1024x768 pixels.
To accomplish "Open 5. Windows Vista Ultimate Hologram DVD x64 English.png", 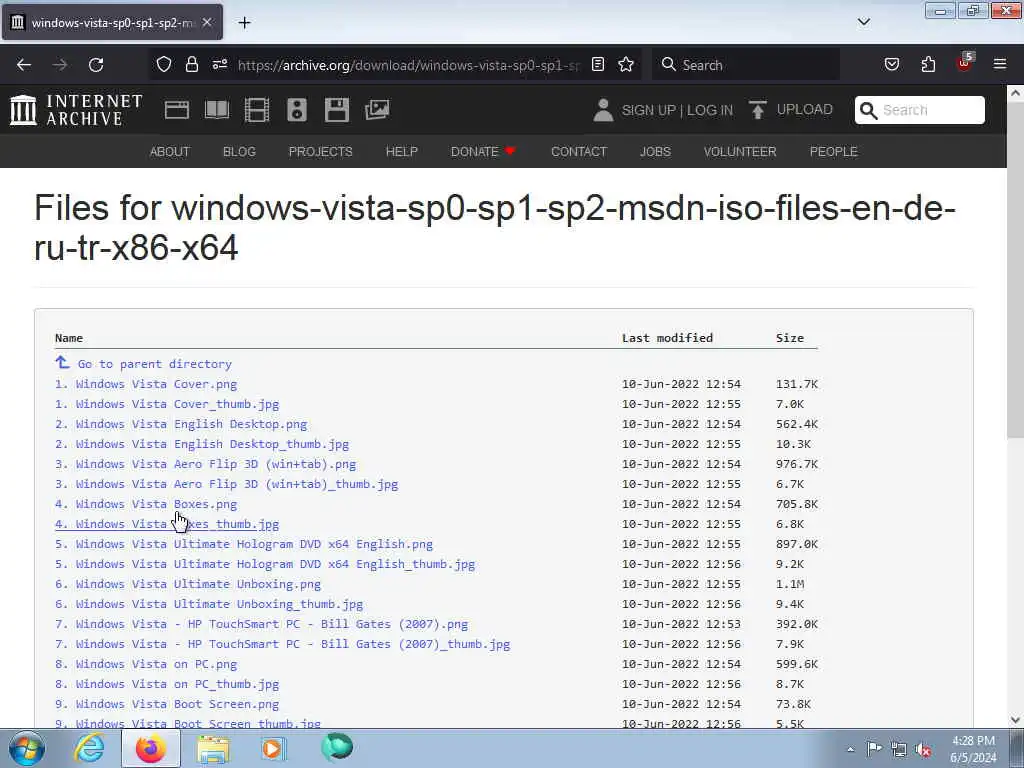I will point(244,544).
